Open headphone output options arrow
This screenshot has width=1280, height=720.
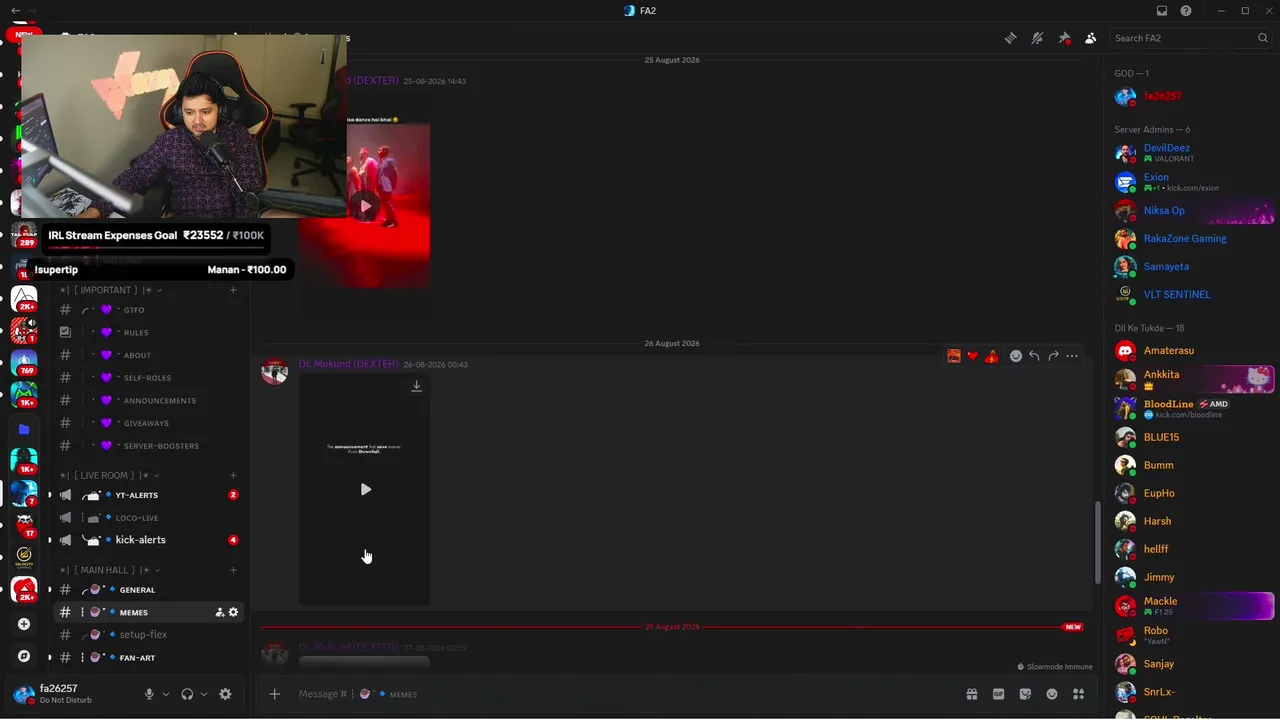point(204,694)
